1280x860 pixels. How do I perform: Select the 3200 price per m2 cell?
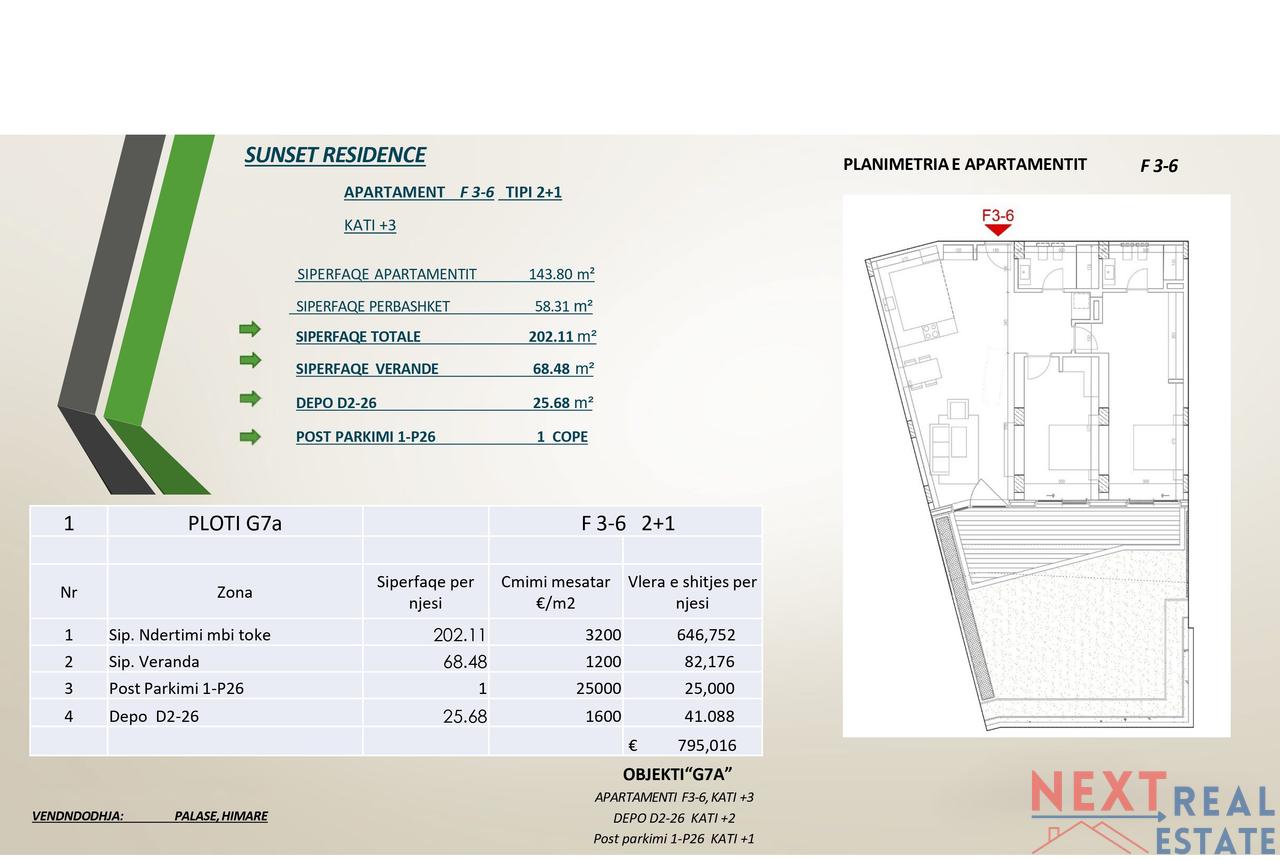(556, 634)
